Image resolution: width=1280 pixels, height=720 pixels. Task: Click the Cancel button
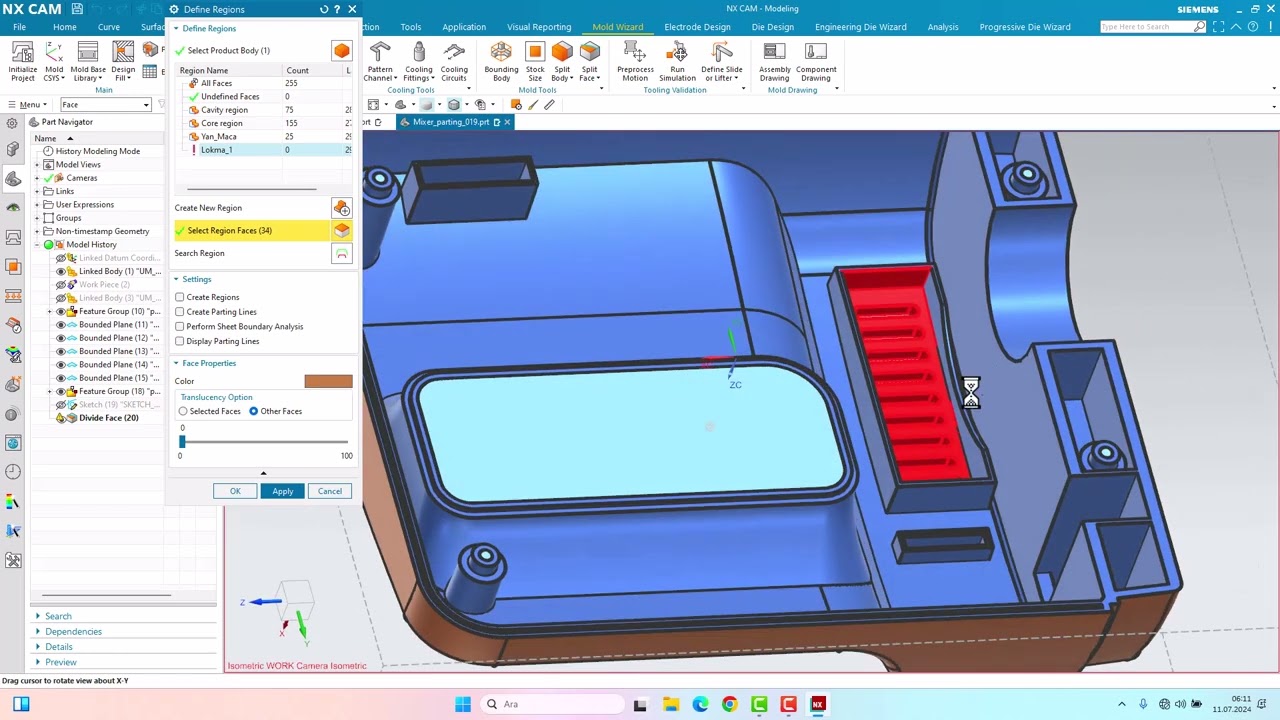click(x=330, y=491)
